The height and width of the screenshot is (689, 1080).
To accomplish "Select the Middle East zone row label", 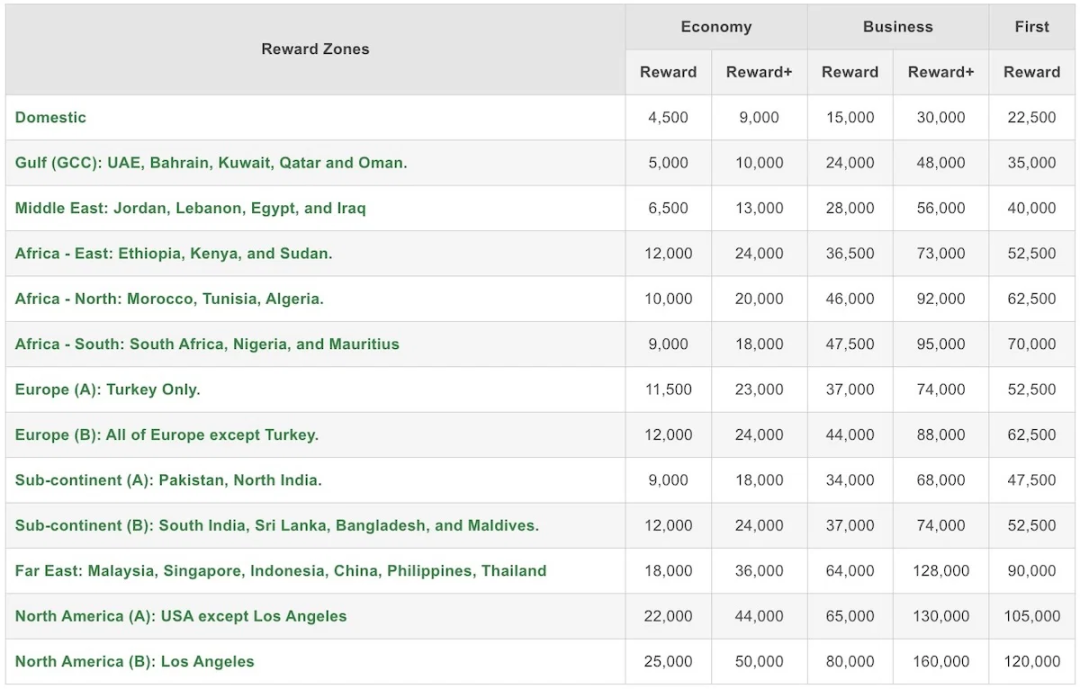I will (190, 208).
